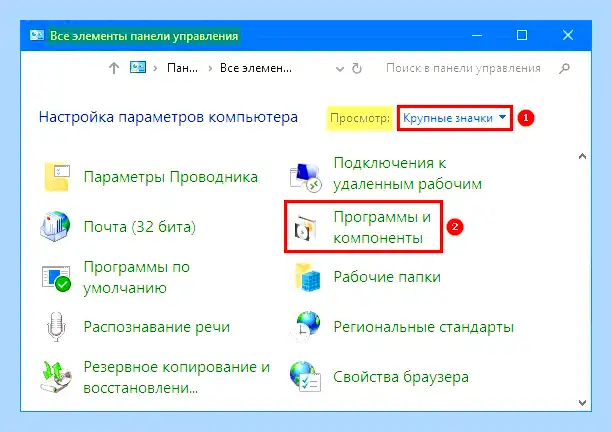
Task: Open the Программы по умолчанию icon
Action: (x=56, y=277)
